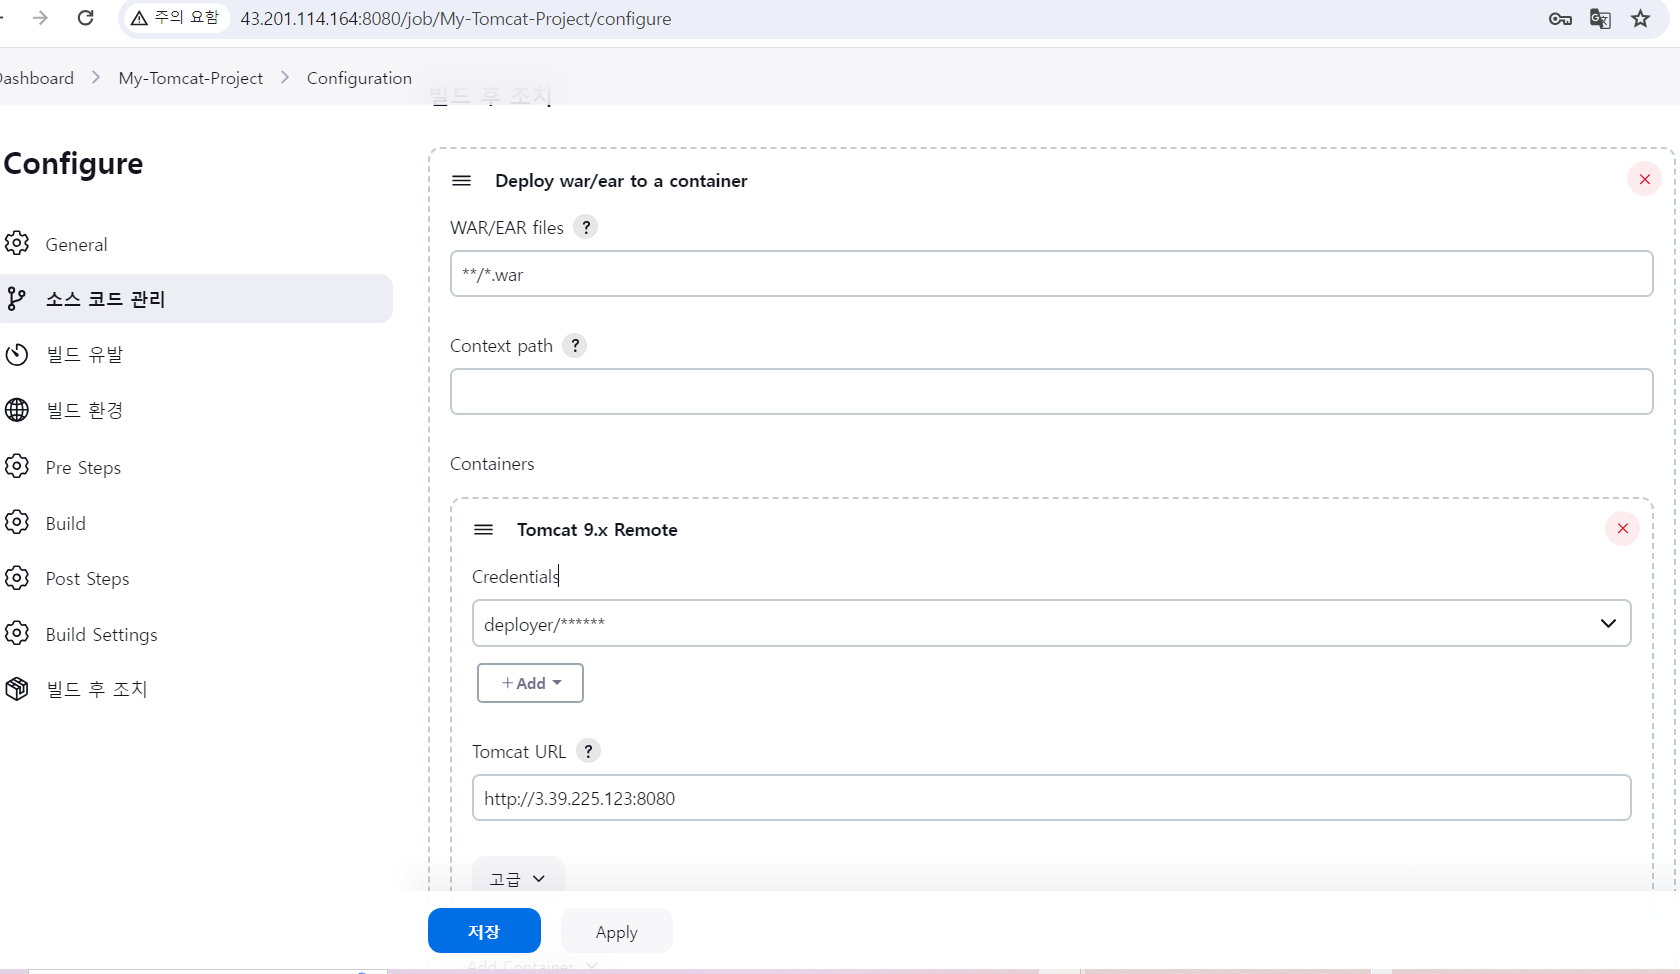Open My-Tomcat-Project breadcrumb link

(190, 78)
